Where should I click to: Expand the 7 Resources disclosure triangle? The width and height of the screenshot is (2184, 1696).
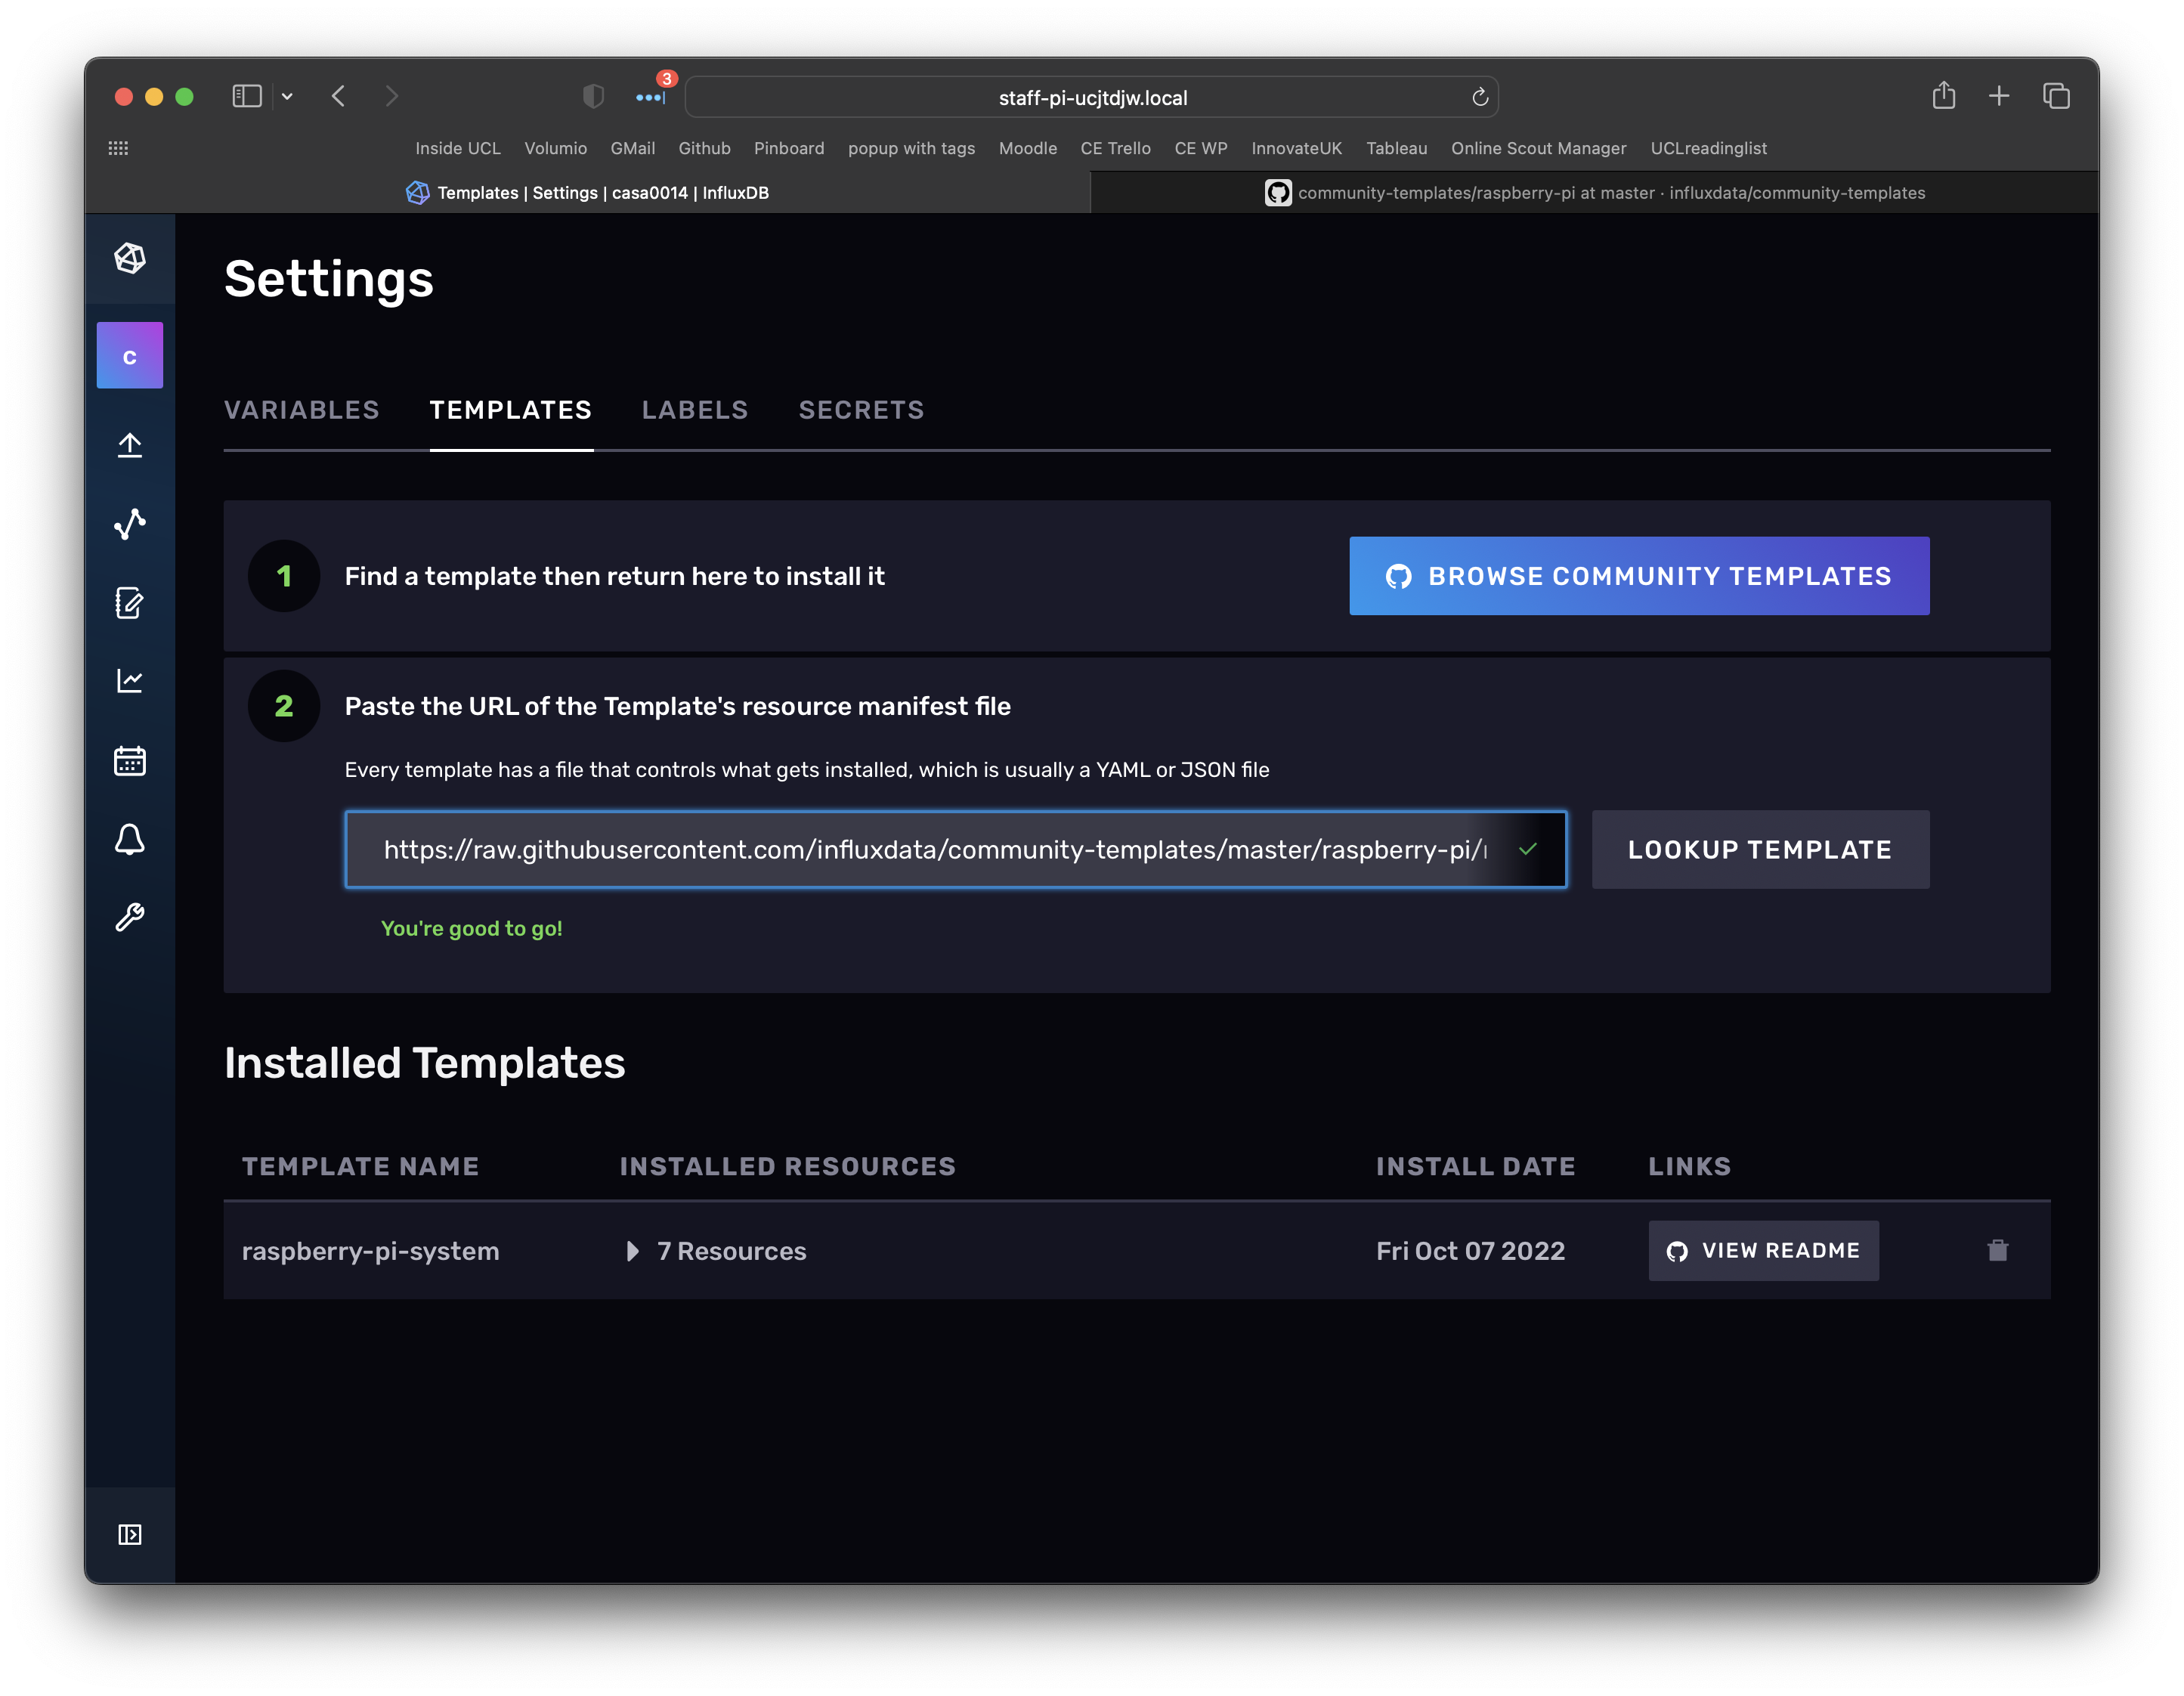pyautogui.click(x=632, y=1251)
